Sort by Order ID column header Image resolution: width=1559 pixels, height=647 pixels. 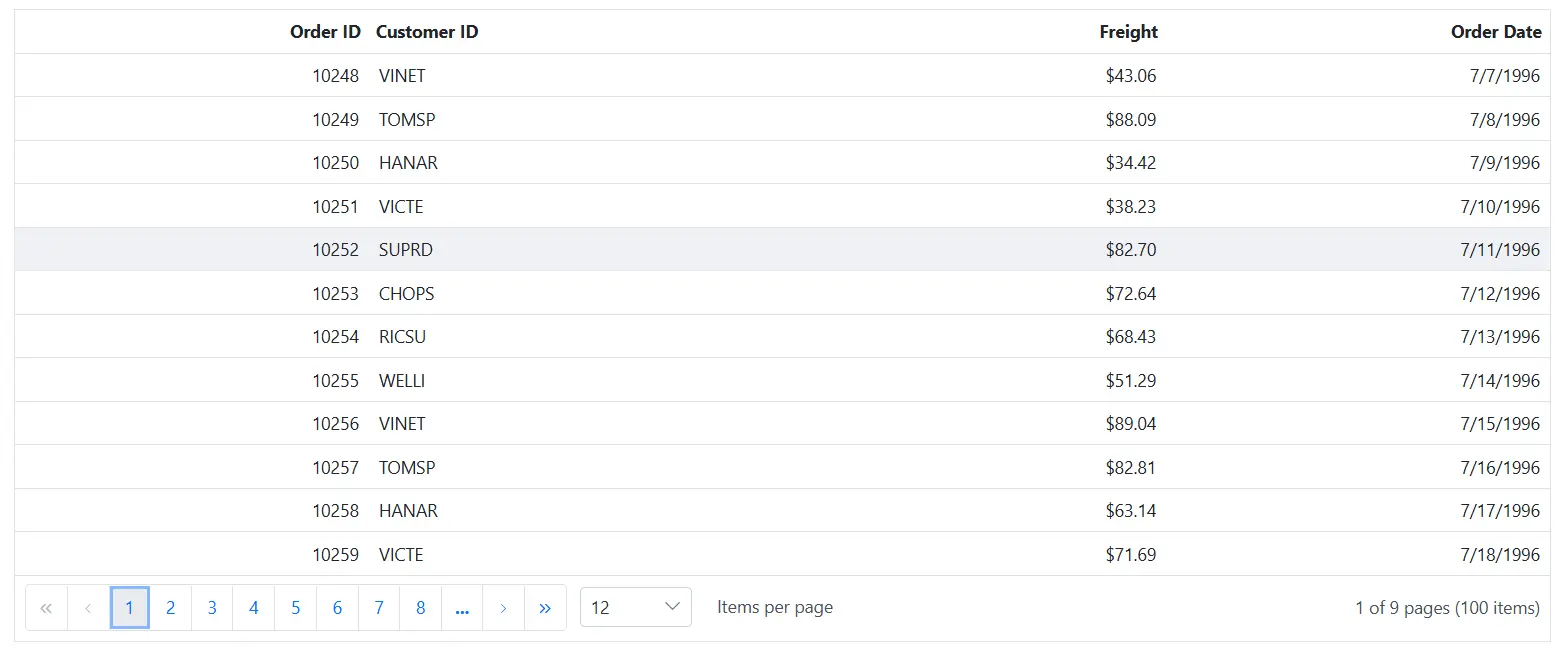[325, 32]
